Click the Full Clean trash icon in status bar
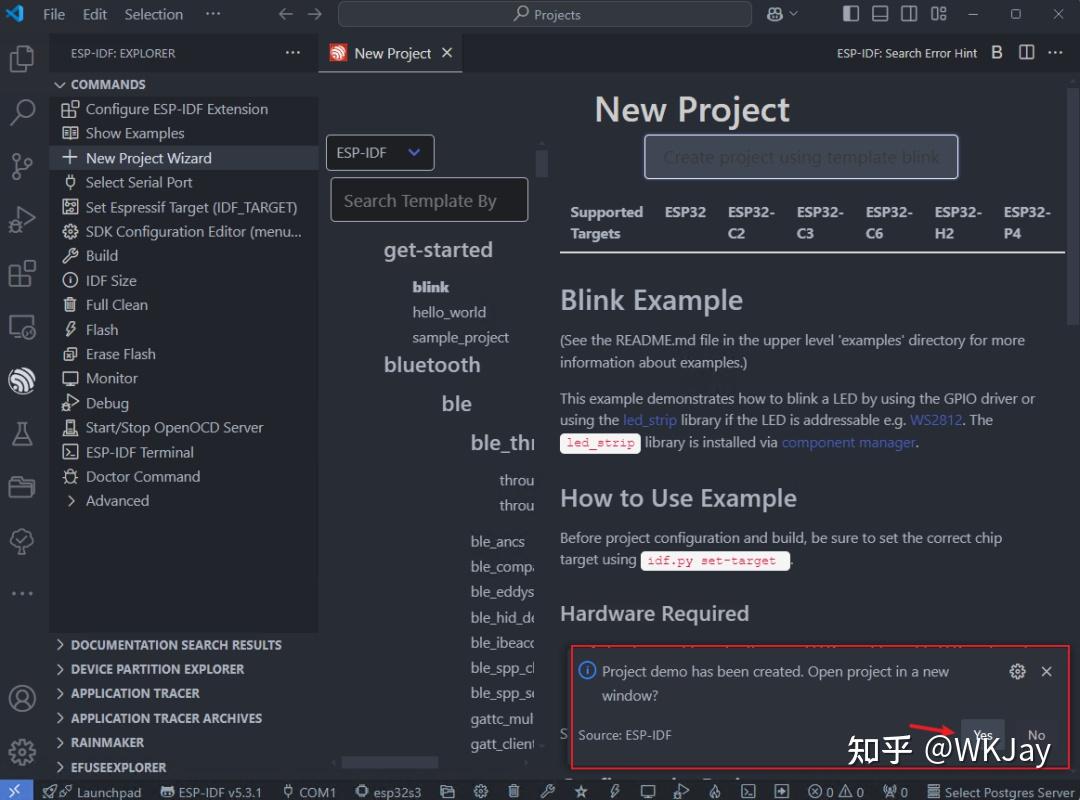The height and width of the screenshot is (800, 1080). tap(513, 791)
